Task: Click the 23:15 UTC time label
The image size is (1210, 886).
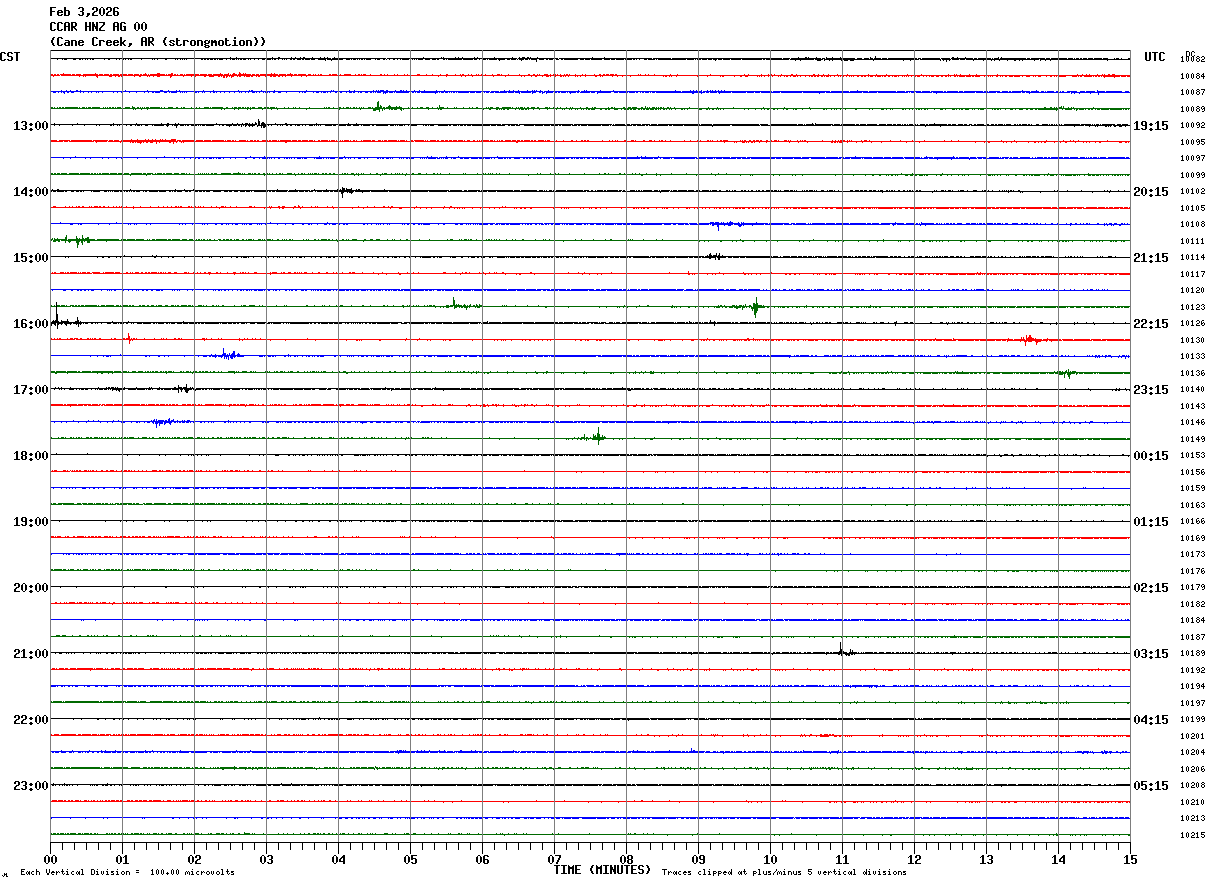Action: click(x=1151, y=390)
